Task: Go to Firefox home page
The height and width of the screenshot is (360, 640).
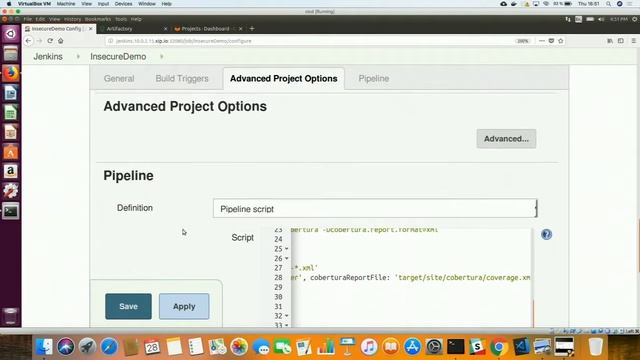Action: pyautogui.click(x=60, y=41)
